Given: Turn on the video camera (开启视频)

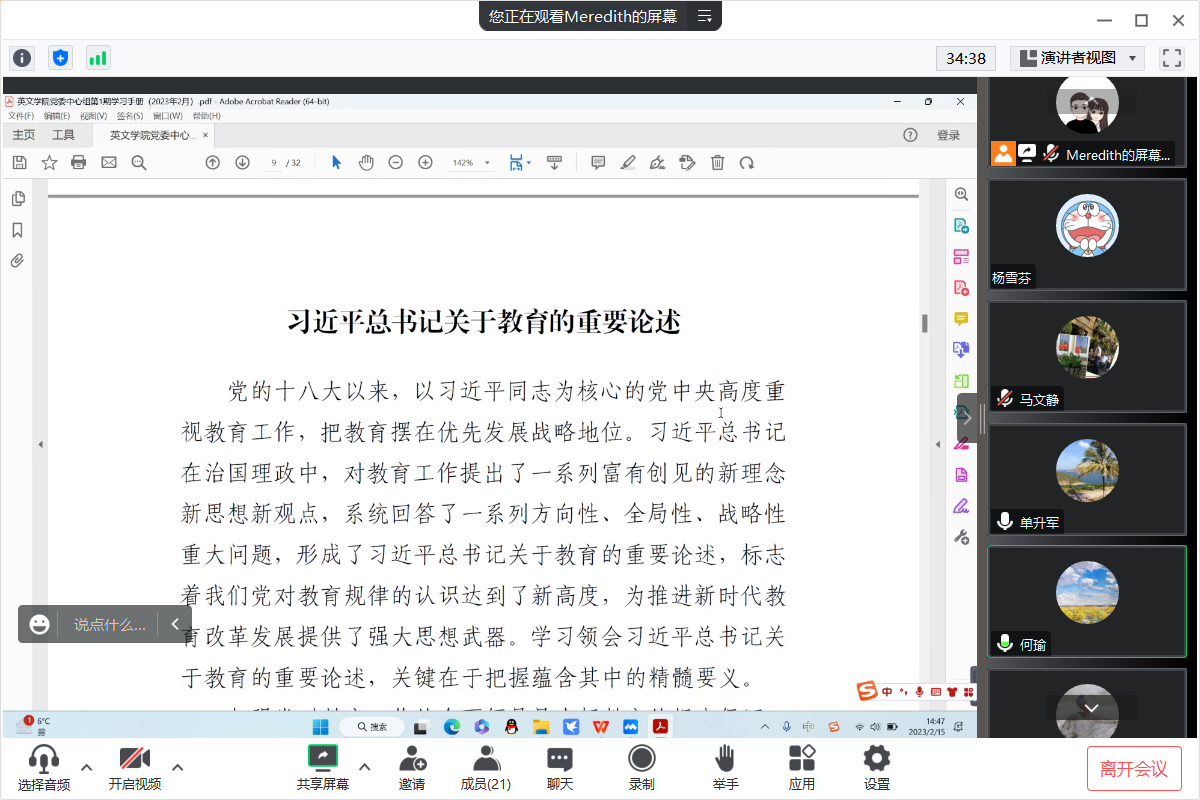Looking at the screenshot, I should click(x=134, y=767).
